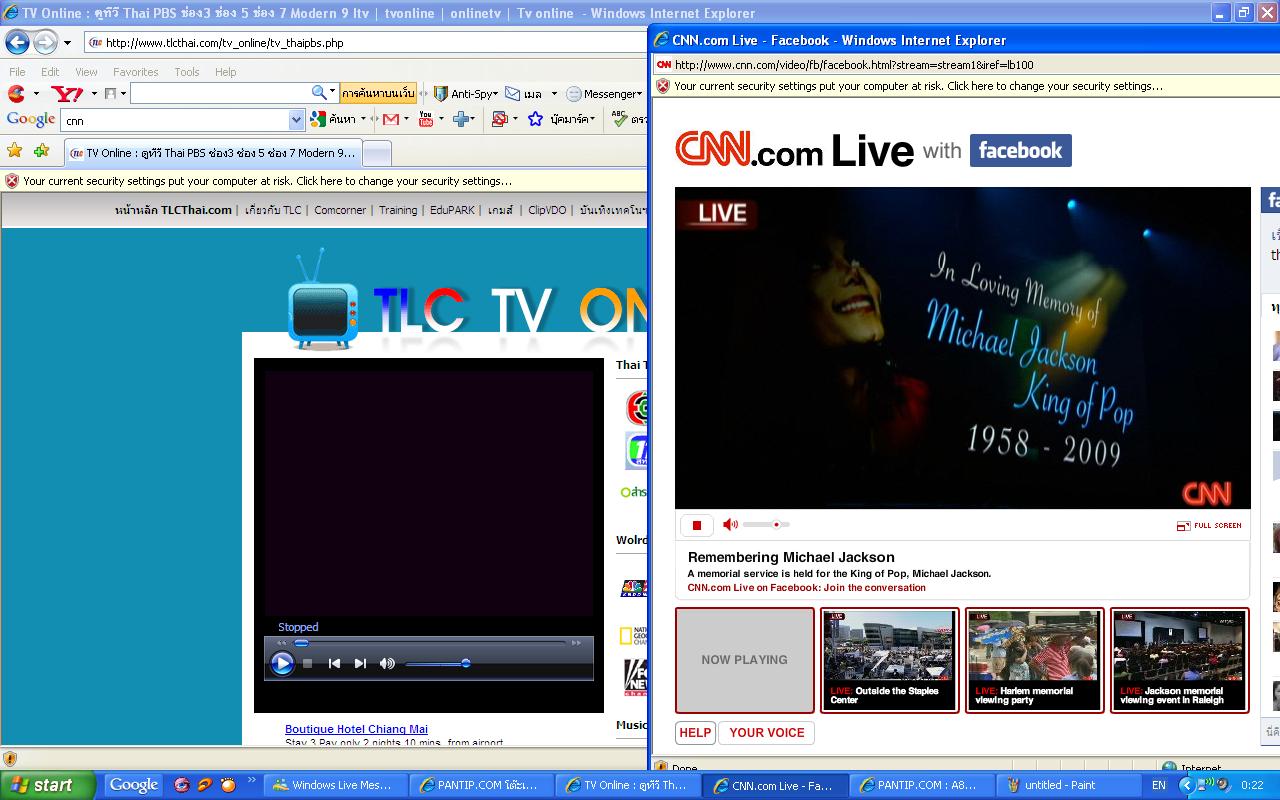Click the Play button in the Media Player
Screen dimensions: 1280x800
point(283,663)
